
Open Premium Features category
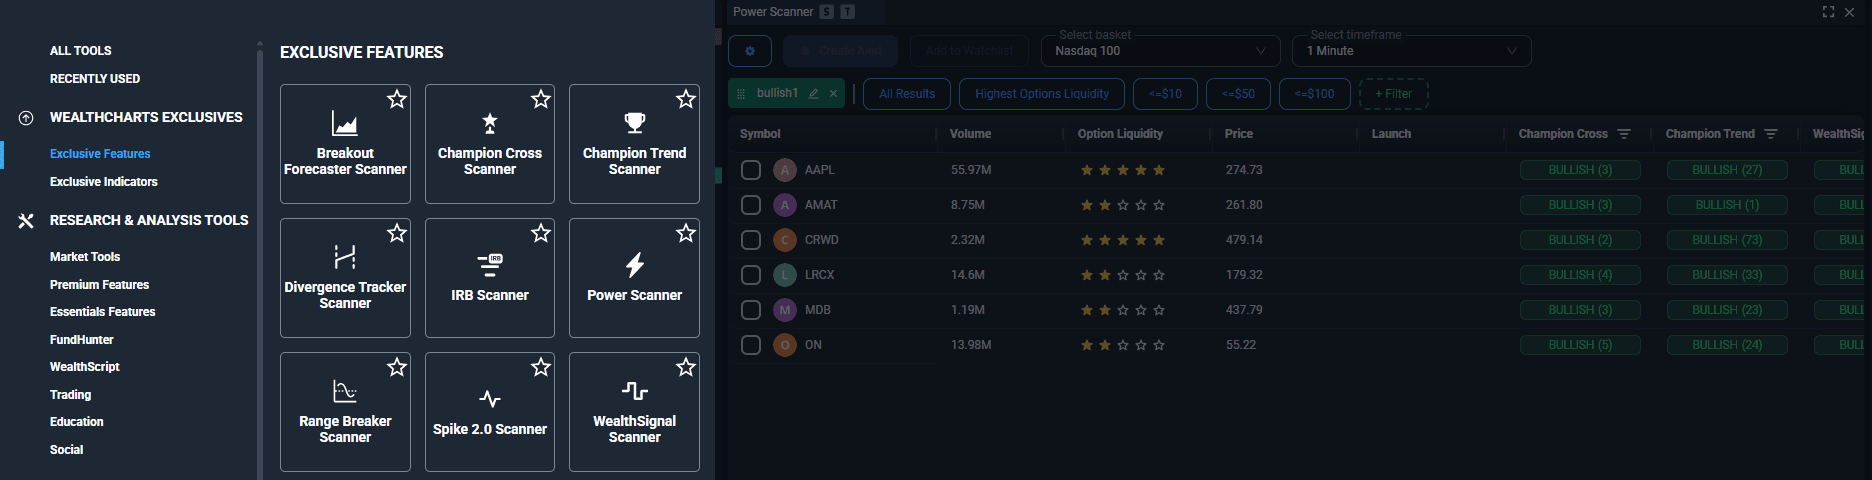[x=100, y=285]
